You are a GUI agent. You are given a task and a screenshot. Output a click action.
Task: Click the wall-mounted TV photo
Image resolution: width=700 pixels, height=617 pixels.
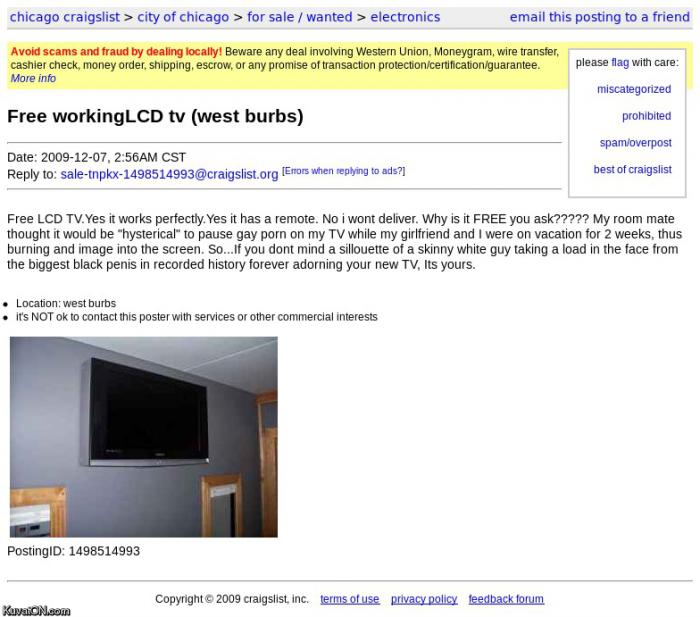pyautogui.click(x=143, y=436)
